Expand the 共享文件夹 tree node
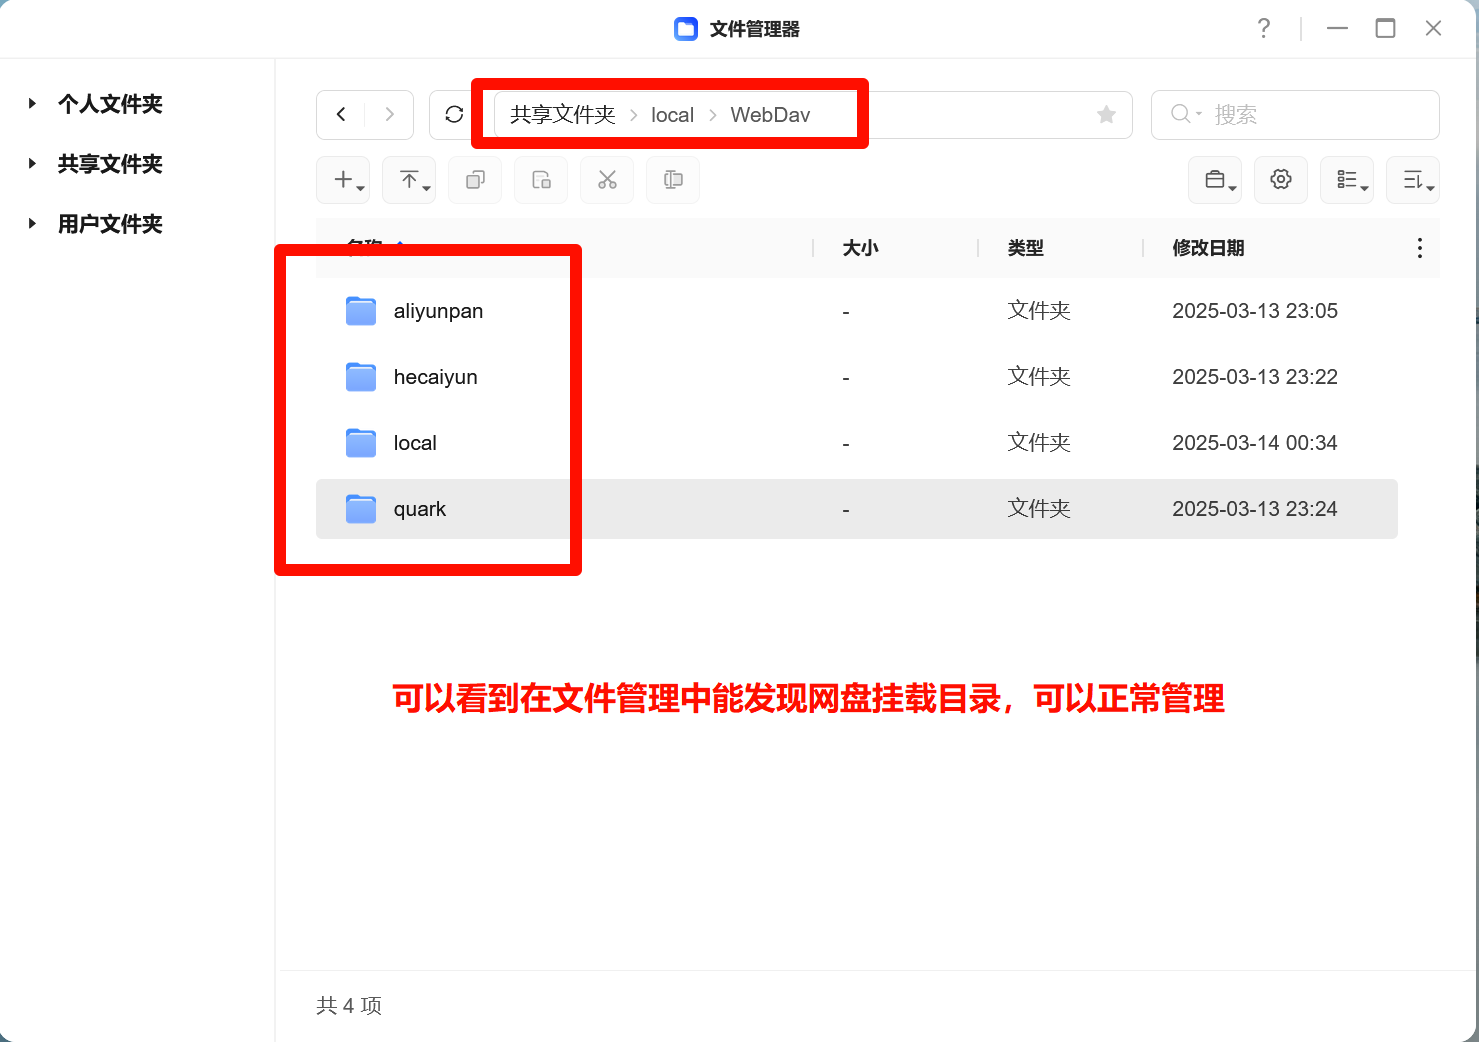Viewport: 1479px width, 1042px height. [x=32, y=163]
